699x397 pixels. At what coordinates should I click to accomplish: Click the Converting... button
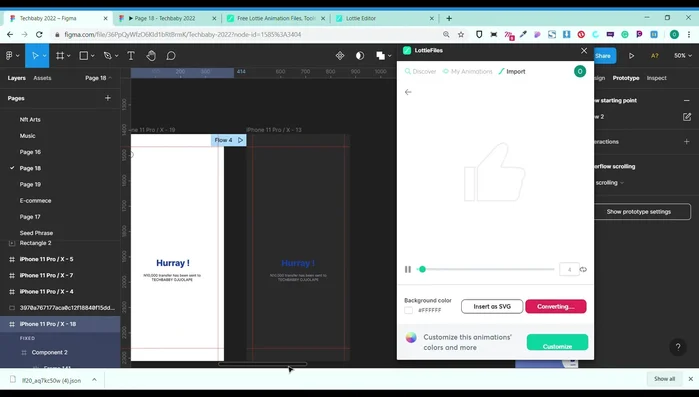tap(555, 307)
